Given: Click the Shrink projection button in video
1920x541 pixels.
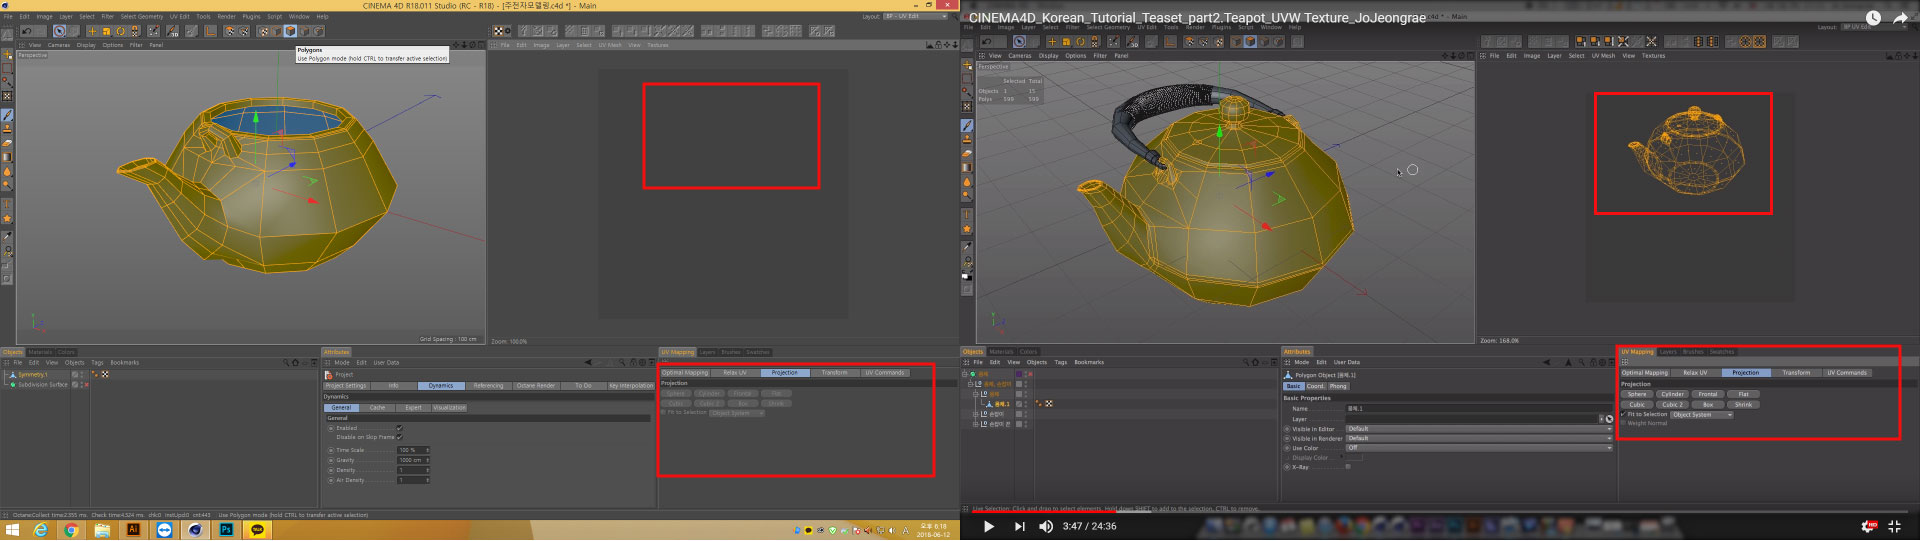Looking at the screenshot, I should (1744, 405).
